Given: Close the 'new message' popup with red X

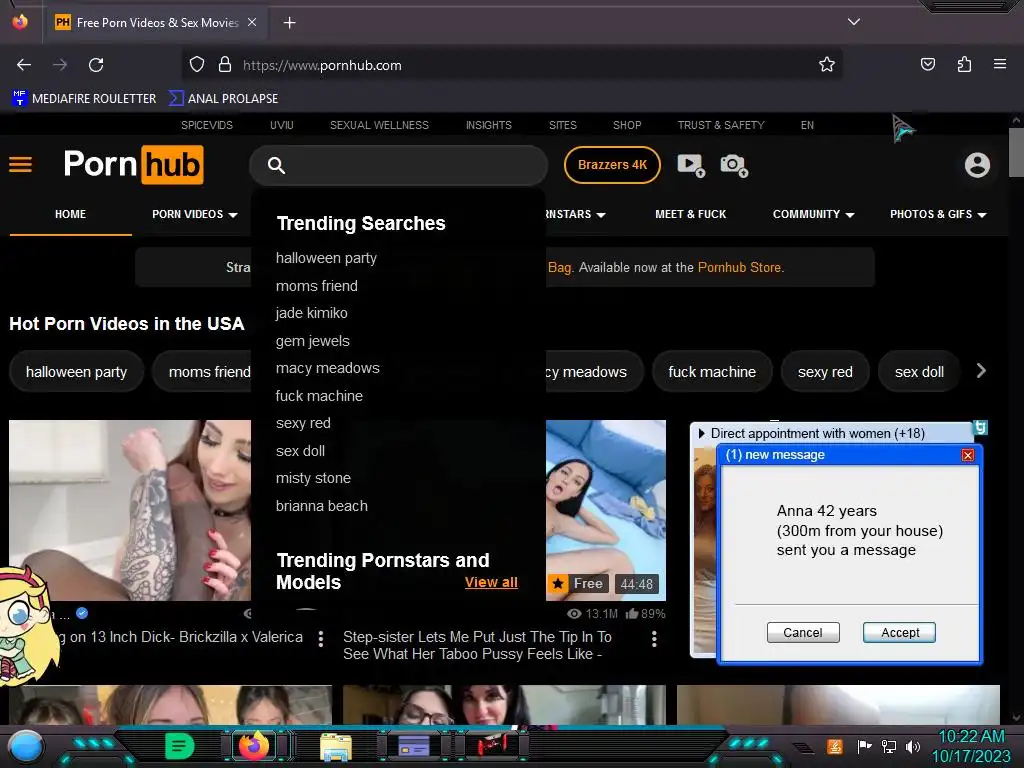Looking at the screenshot, I should pos(968,455).
